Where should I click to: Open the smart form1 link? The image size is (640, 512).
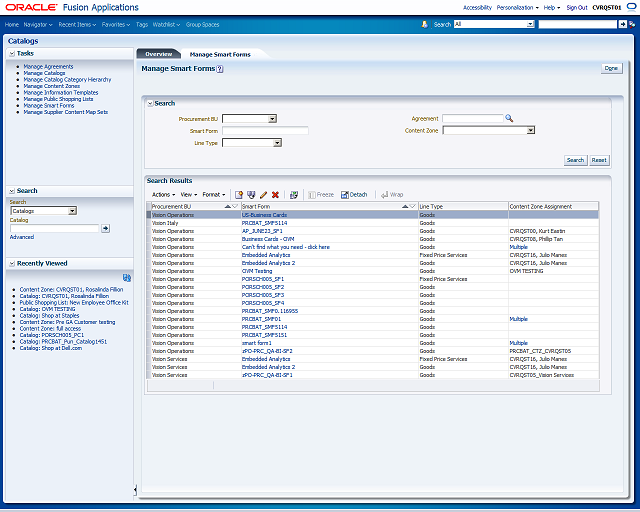point(256,343)
